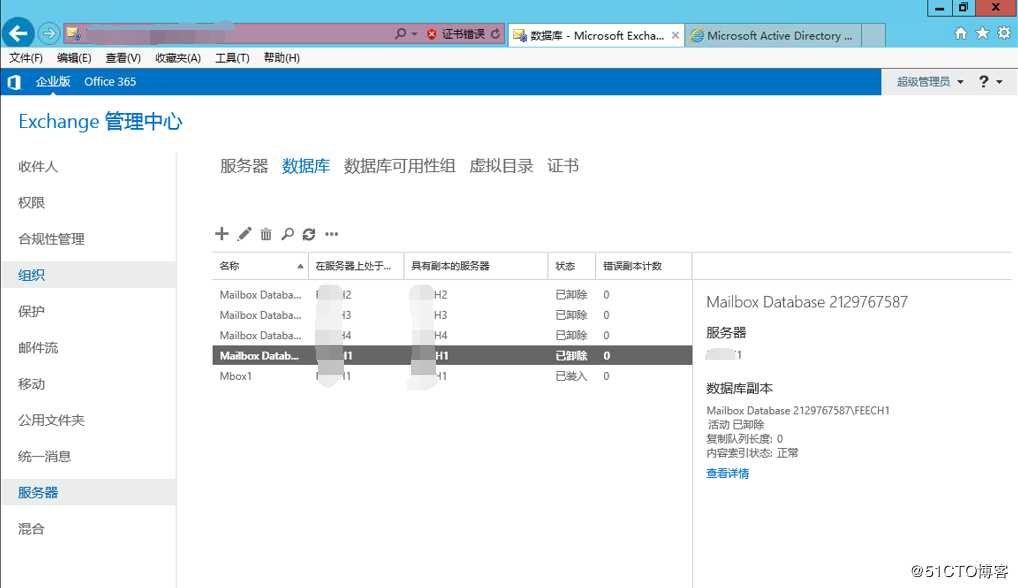The width and height of the screenshot is (1018, 588).
Task: Go to 服务器 in left sidebar
Action: click(89, 492)
